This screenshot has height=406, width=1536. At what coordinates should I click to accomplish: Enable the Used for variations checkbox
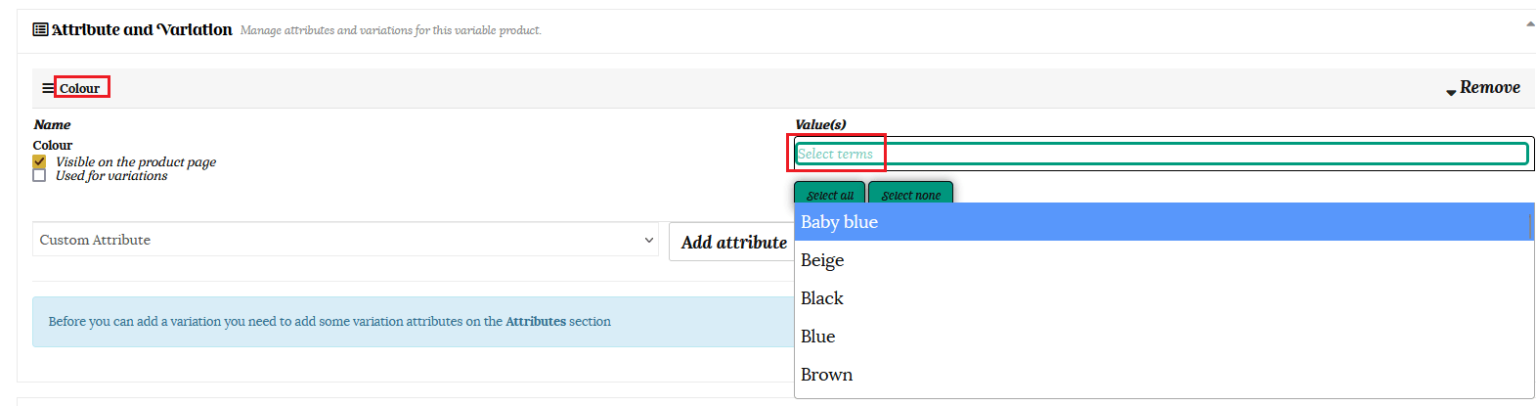click(x=39, y=176)
